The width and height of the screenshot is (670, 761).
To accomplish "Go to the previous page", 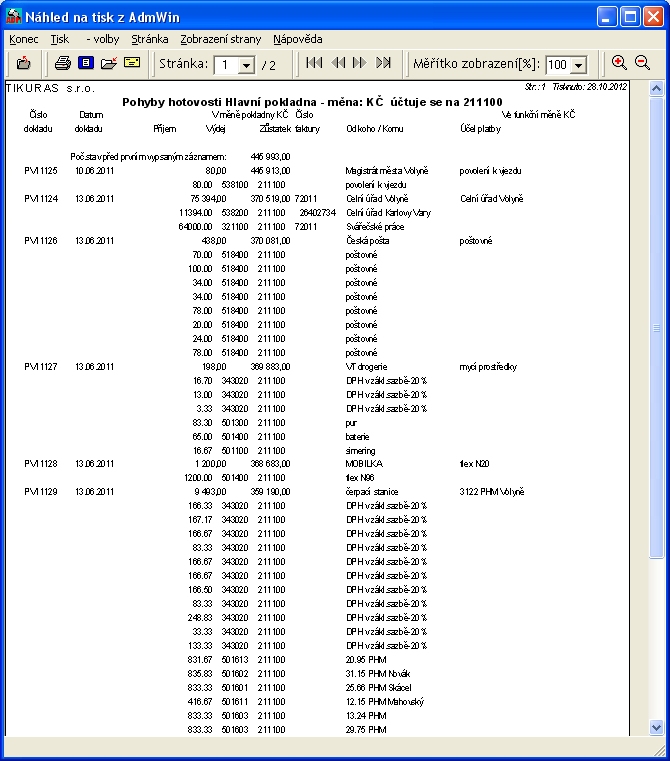I will click(x=338, y=63).
